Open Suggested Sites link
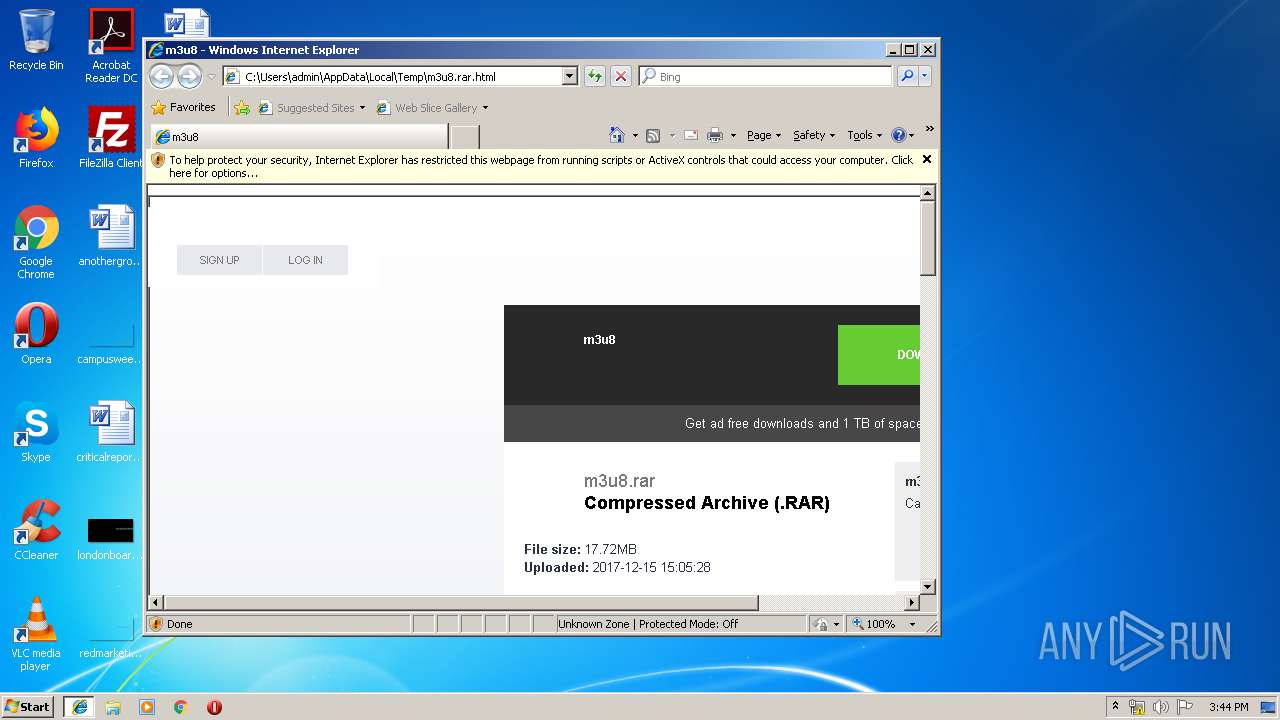The width and height of the screenshot is (1280, 720). pos(312,108)
